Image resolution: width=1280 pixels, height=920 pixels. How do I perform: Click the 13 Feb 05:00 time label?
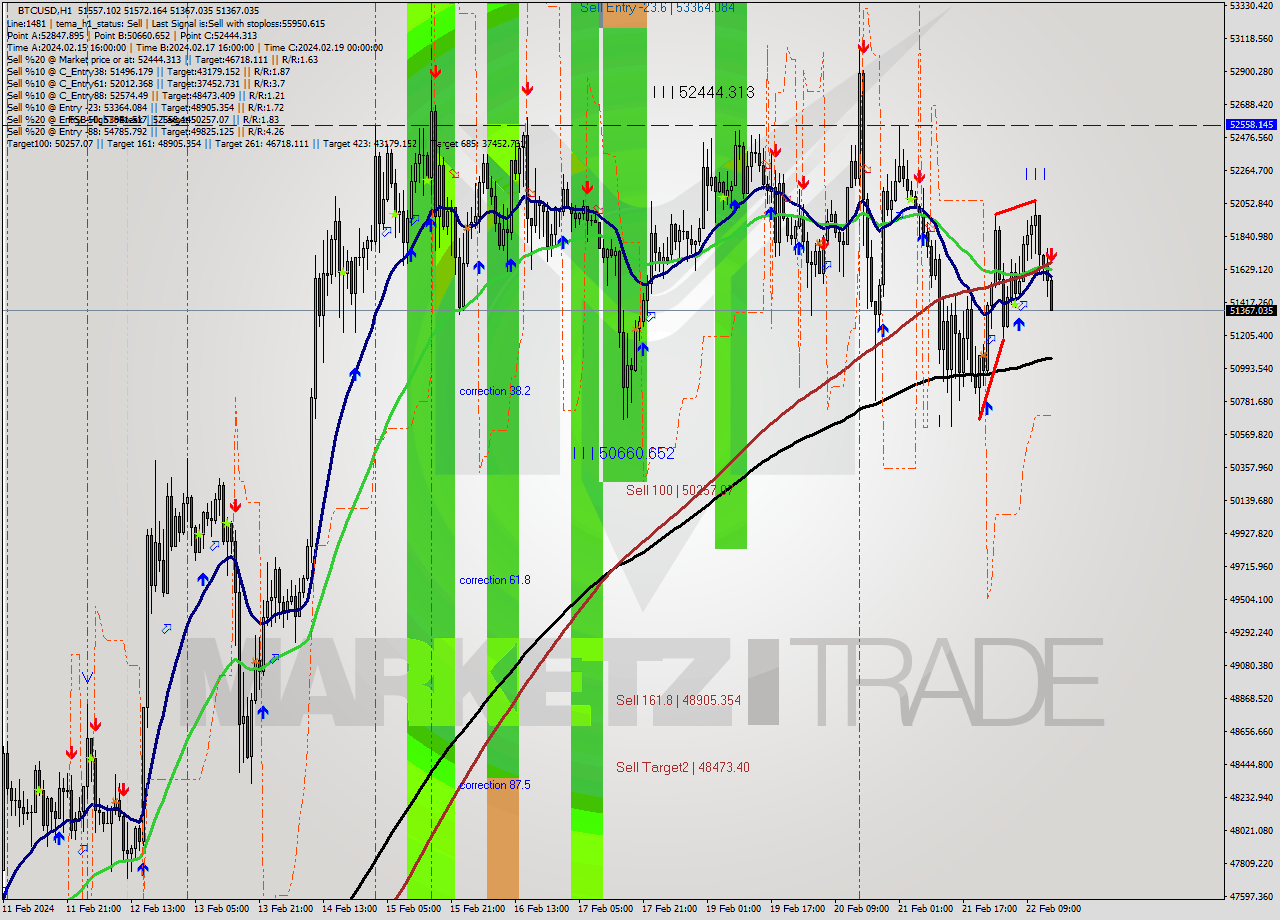[222, 909]
